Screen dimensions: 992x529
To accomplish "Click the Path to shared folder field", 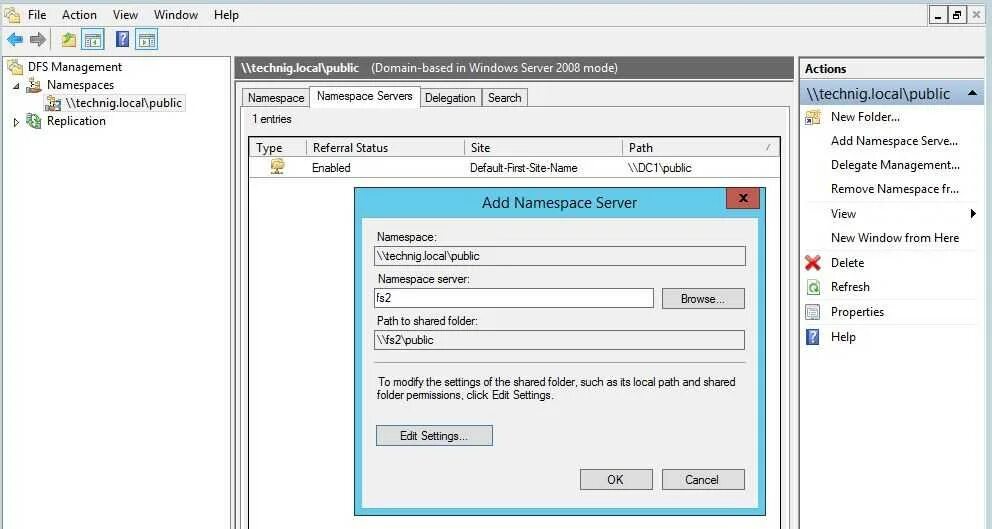I will (x=559, y=340).
